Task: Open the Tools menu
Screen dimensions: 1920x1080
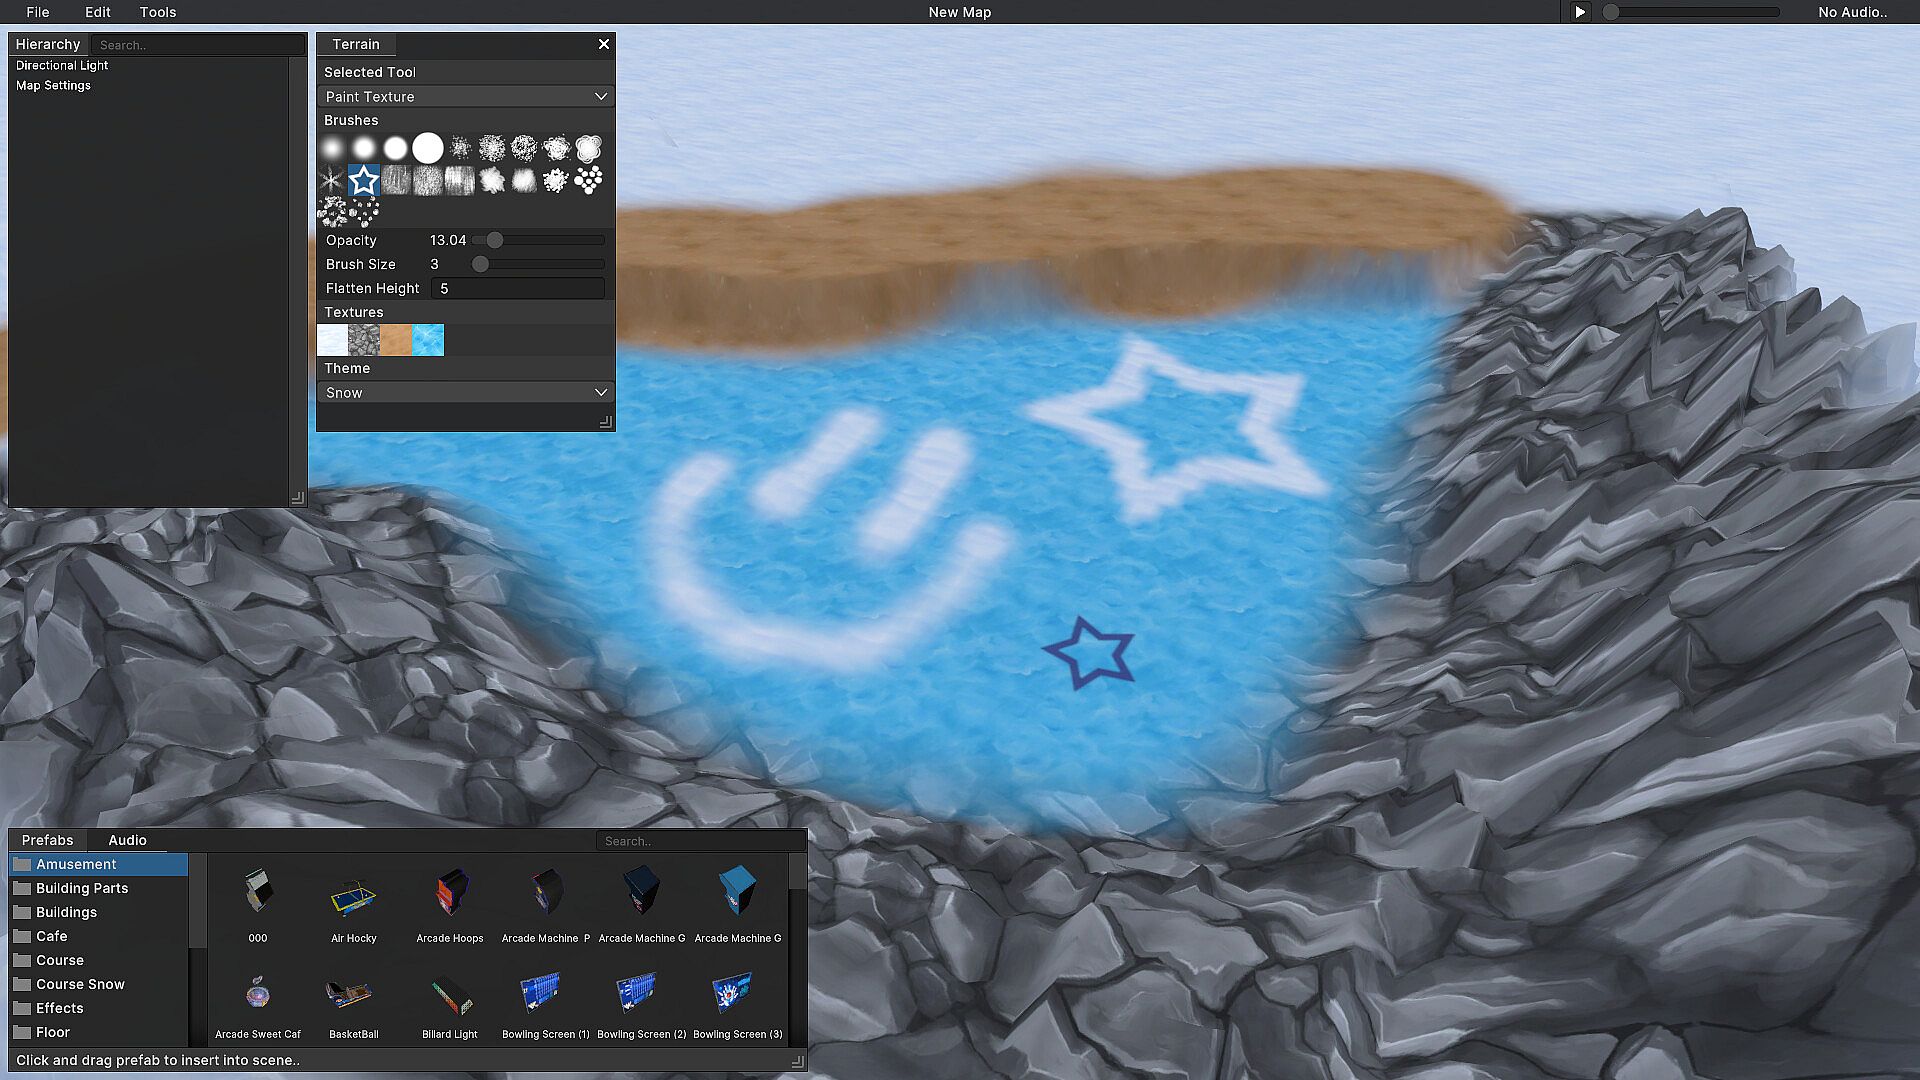Action: pos(158,12)
